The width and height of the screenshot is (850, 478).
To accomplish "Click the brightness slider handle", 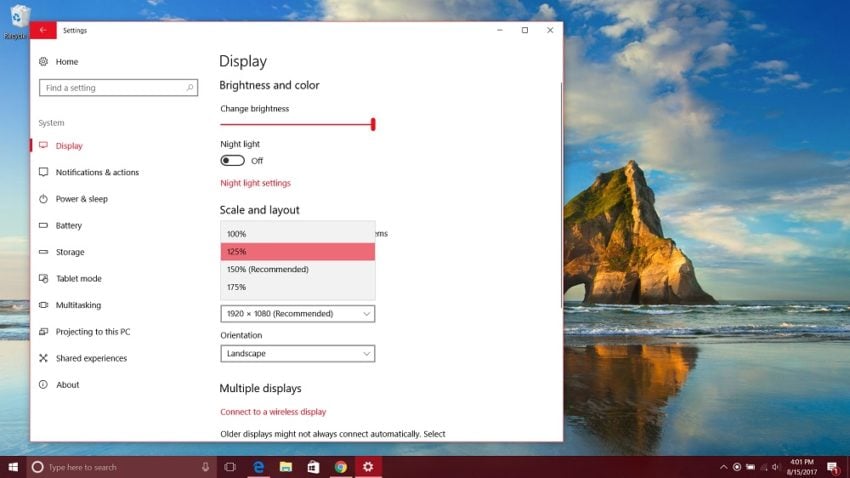I will [373, 124].
